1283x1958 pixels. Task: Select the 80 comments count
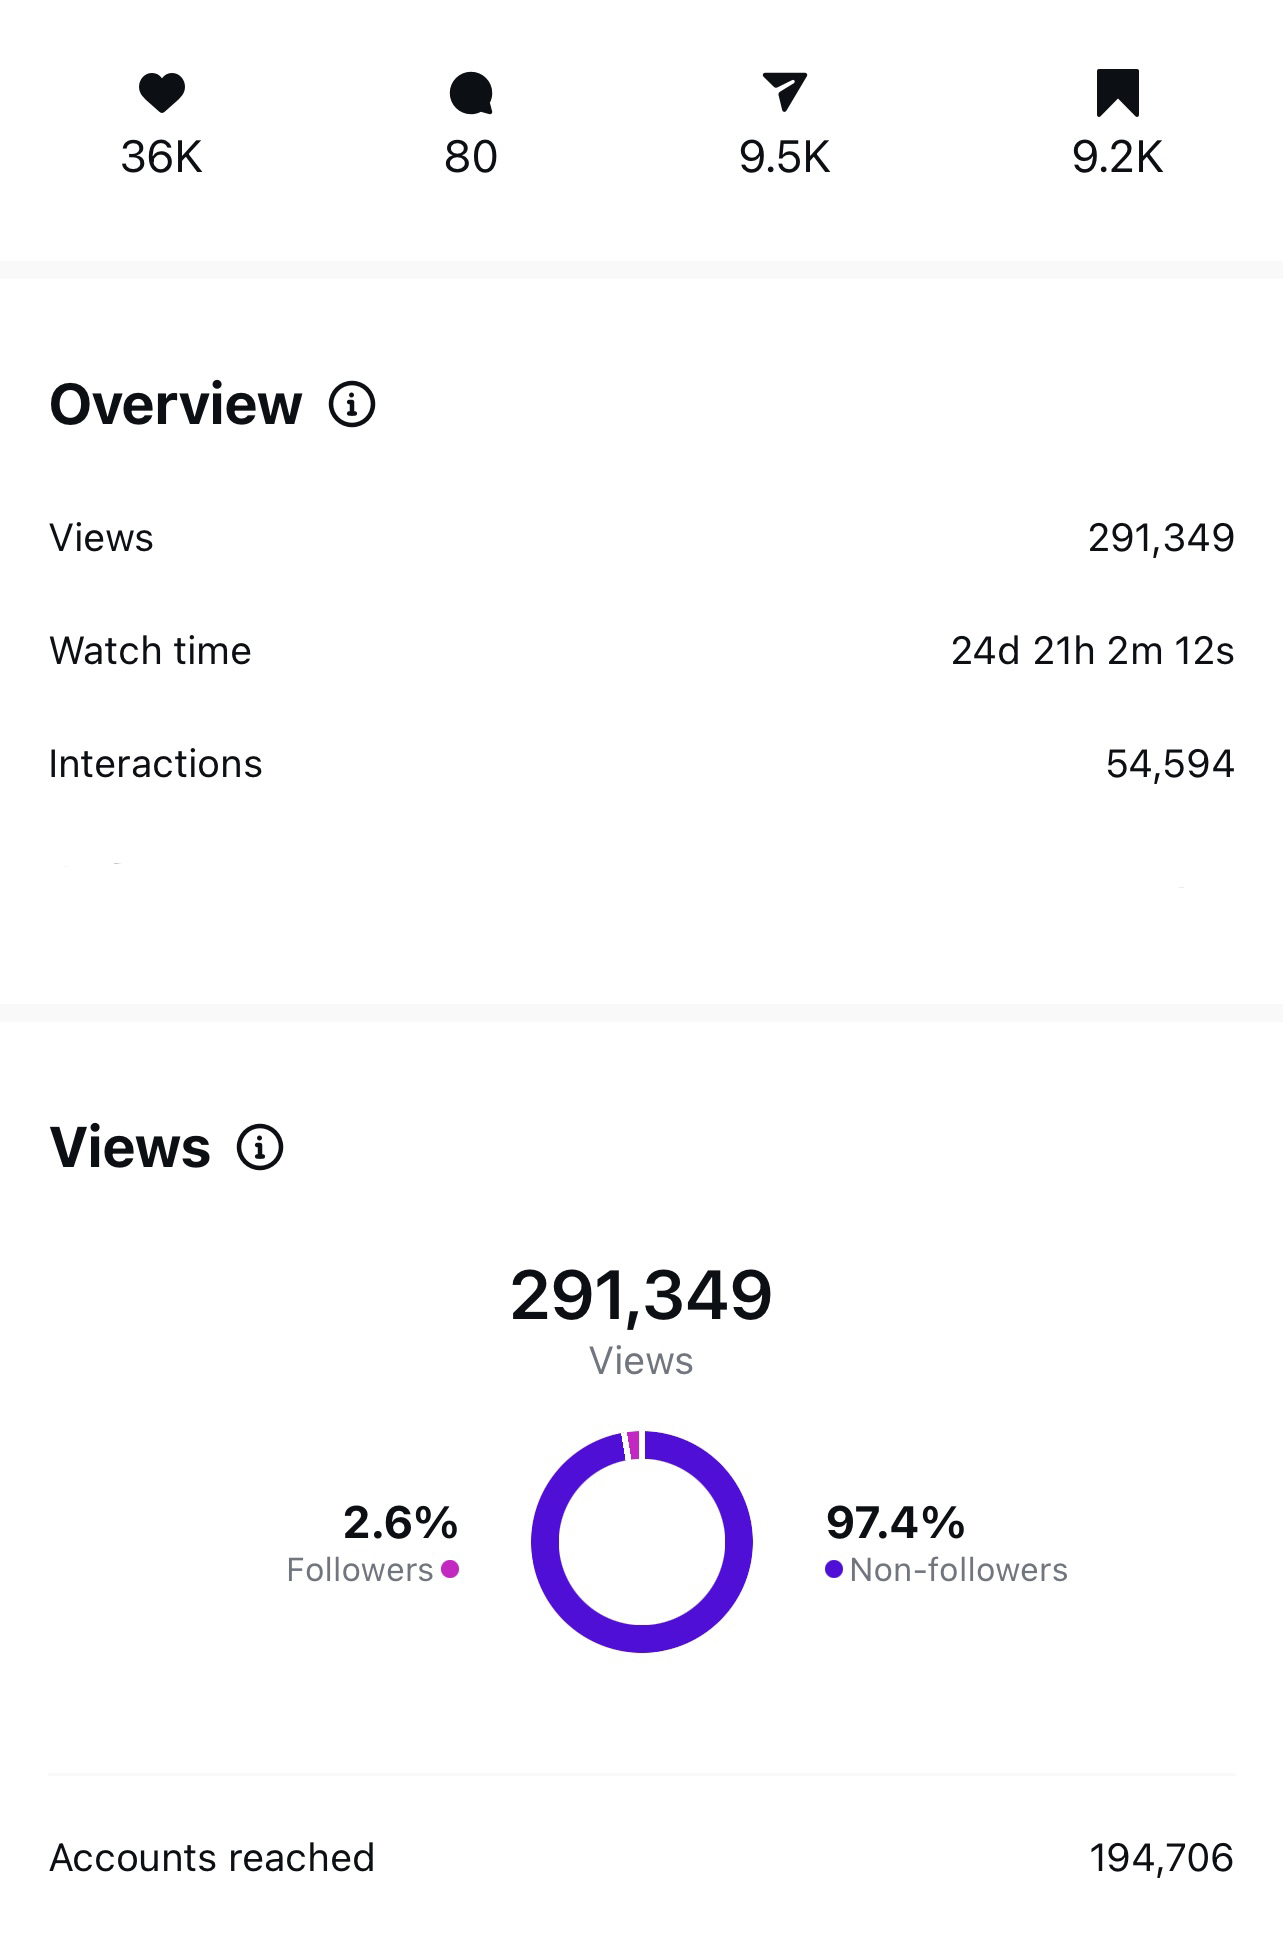pyautogui.click(x=471, y=157)
